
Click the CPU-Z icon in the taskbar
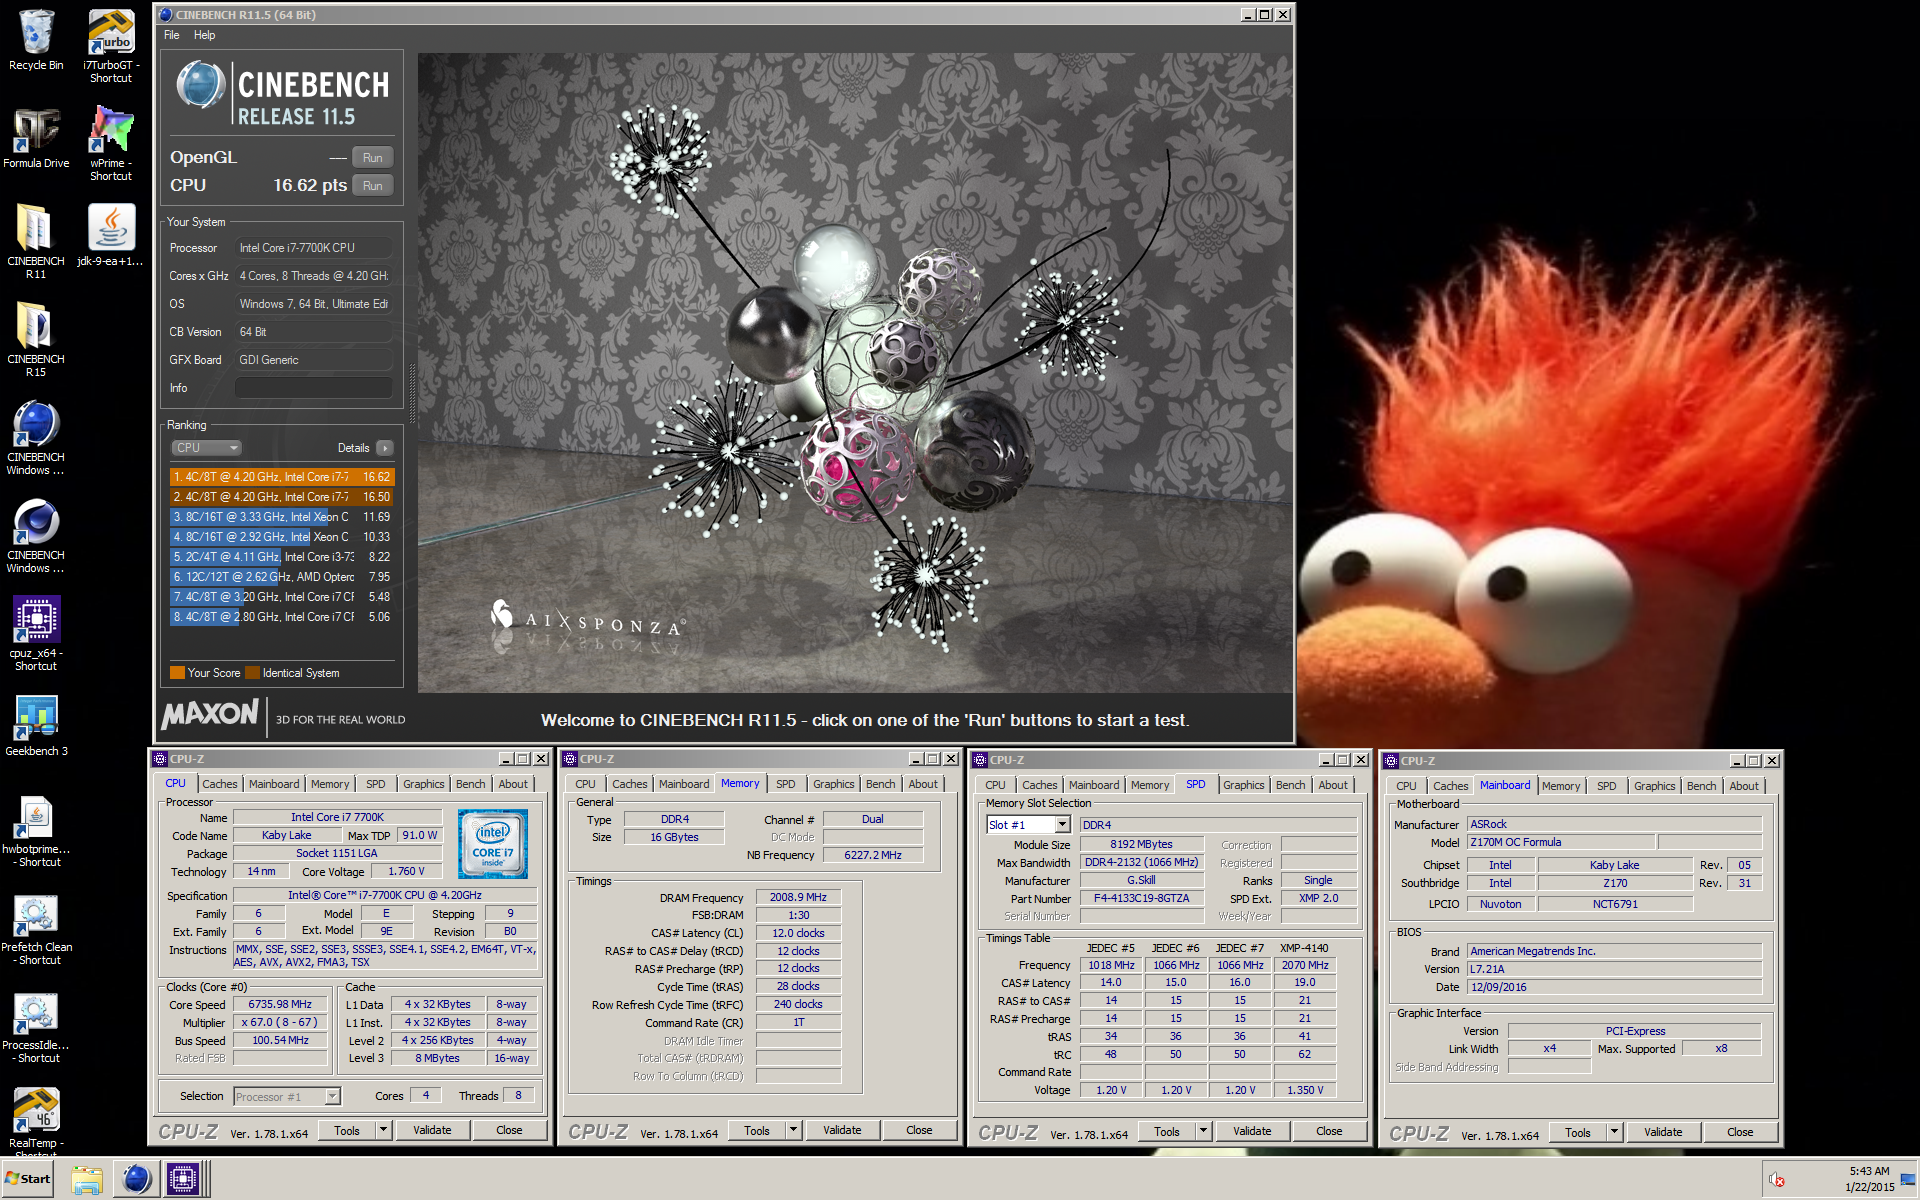pos(183,1179)
